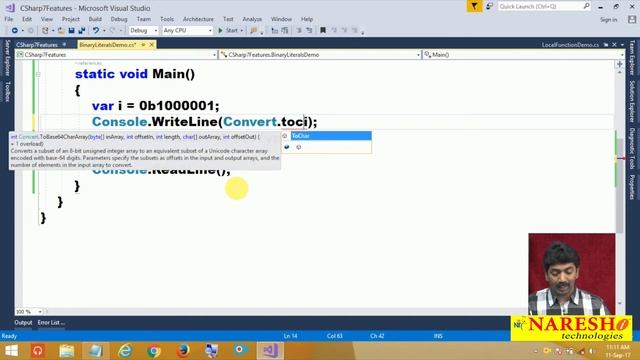Collapse the Main method outlining box

click(38, 74)
